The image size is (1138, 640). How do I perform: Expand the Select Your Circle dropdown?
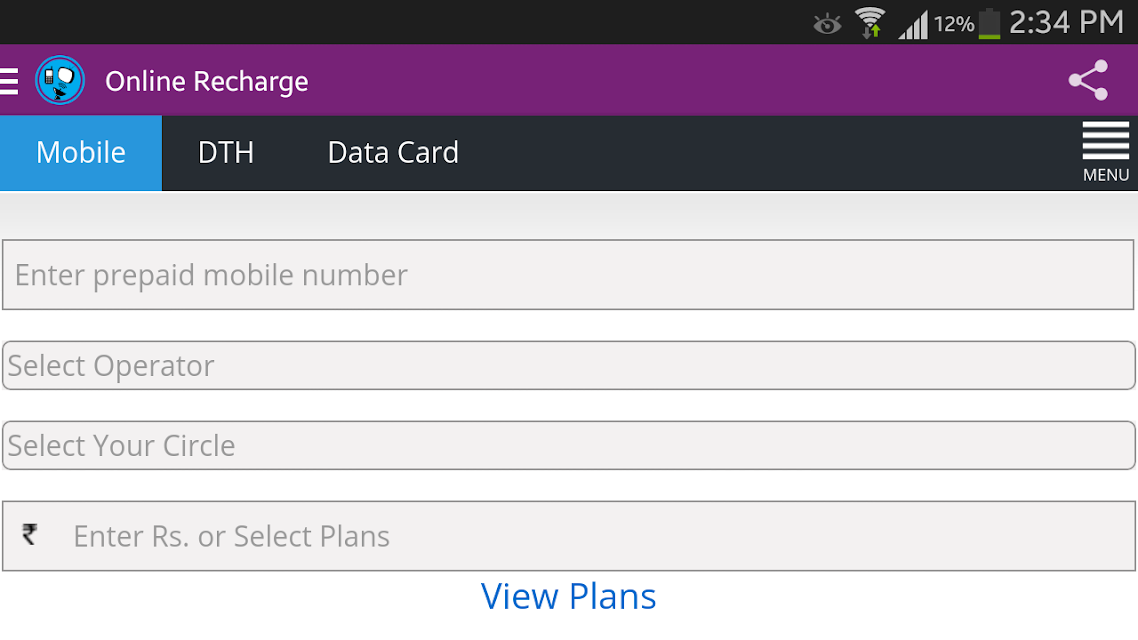[569, 446]
